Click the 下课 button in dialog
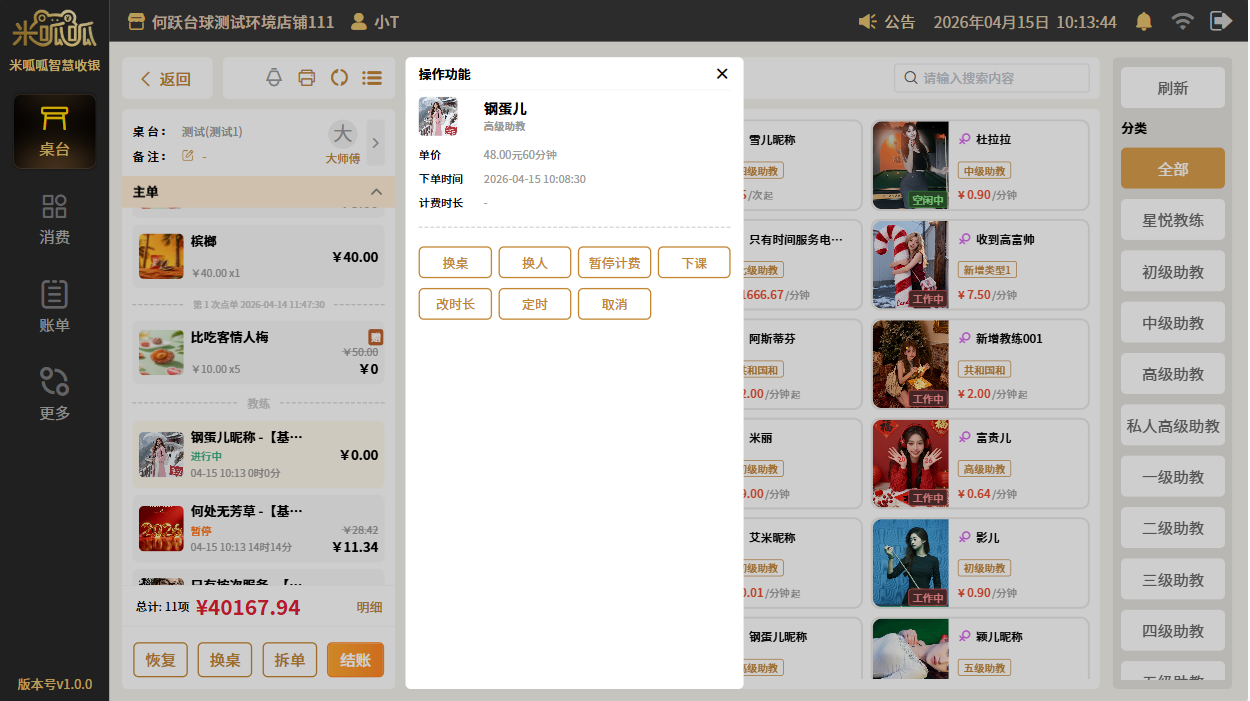Viewport: 1250px width, 701px height. point(694,263)
